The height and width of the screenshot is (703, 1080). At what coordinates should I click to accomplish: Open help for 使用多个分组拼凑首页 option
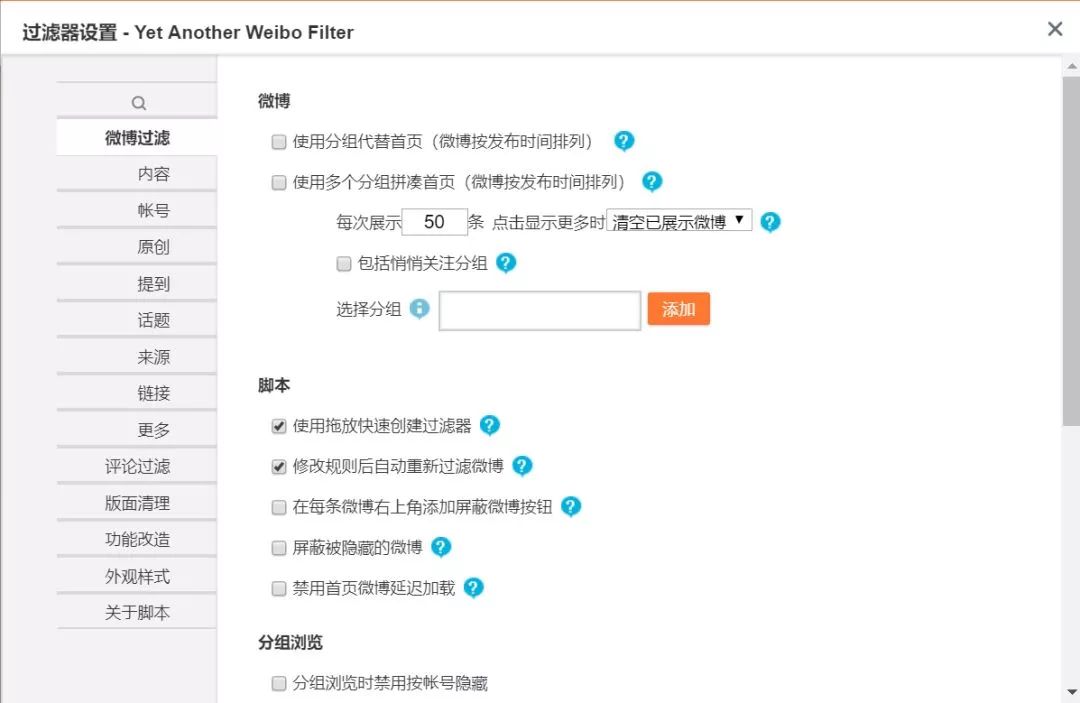click(x=651, y=181)
